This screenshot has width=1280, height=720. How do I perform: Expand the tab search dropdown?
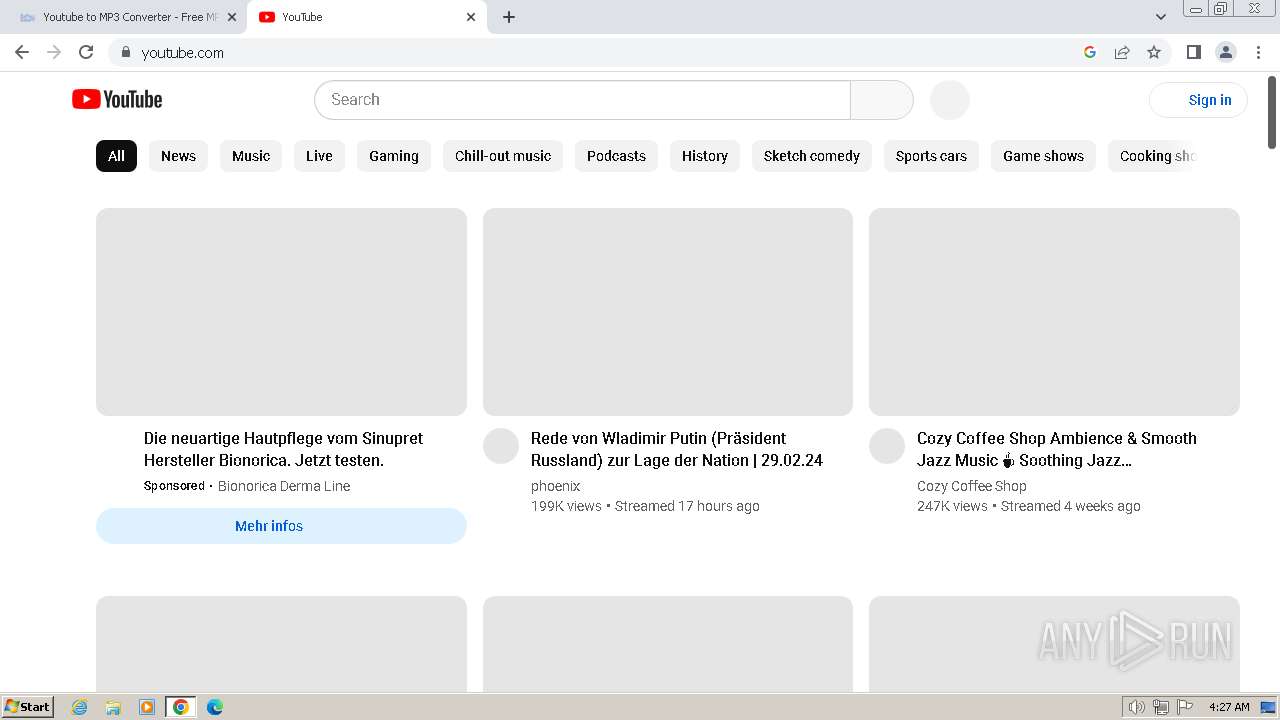(1161, 17)
